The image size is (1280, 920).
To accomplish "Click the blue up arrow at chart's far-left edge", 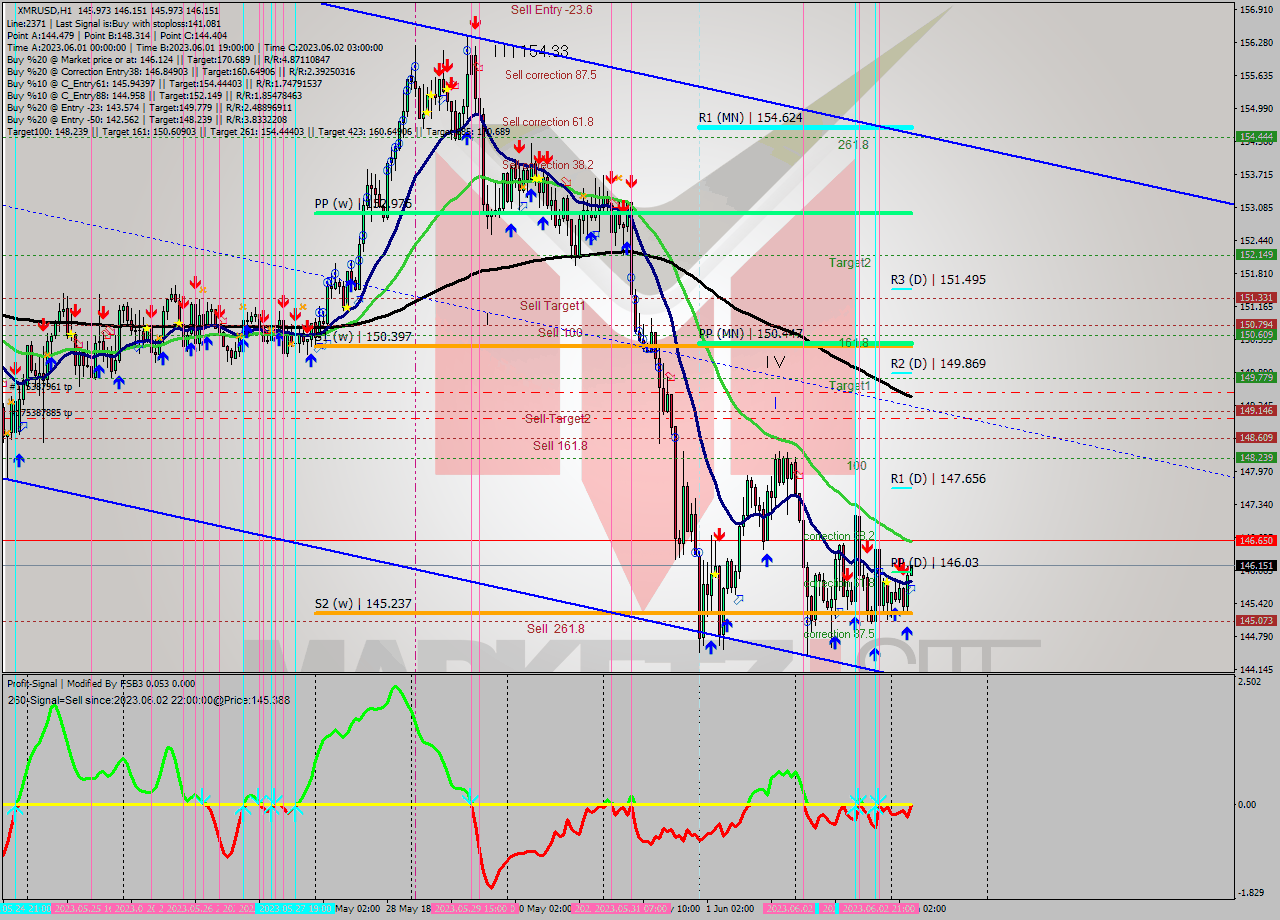I will (x=19, y=459).
